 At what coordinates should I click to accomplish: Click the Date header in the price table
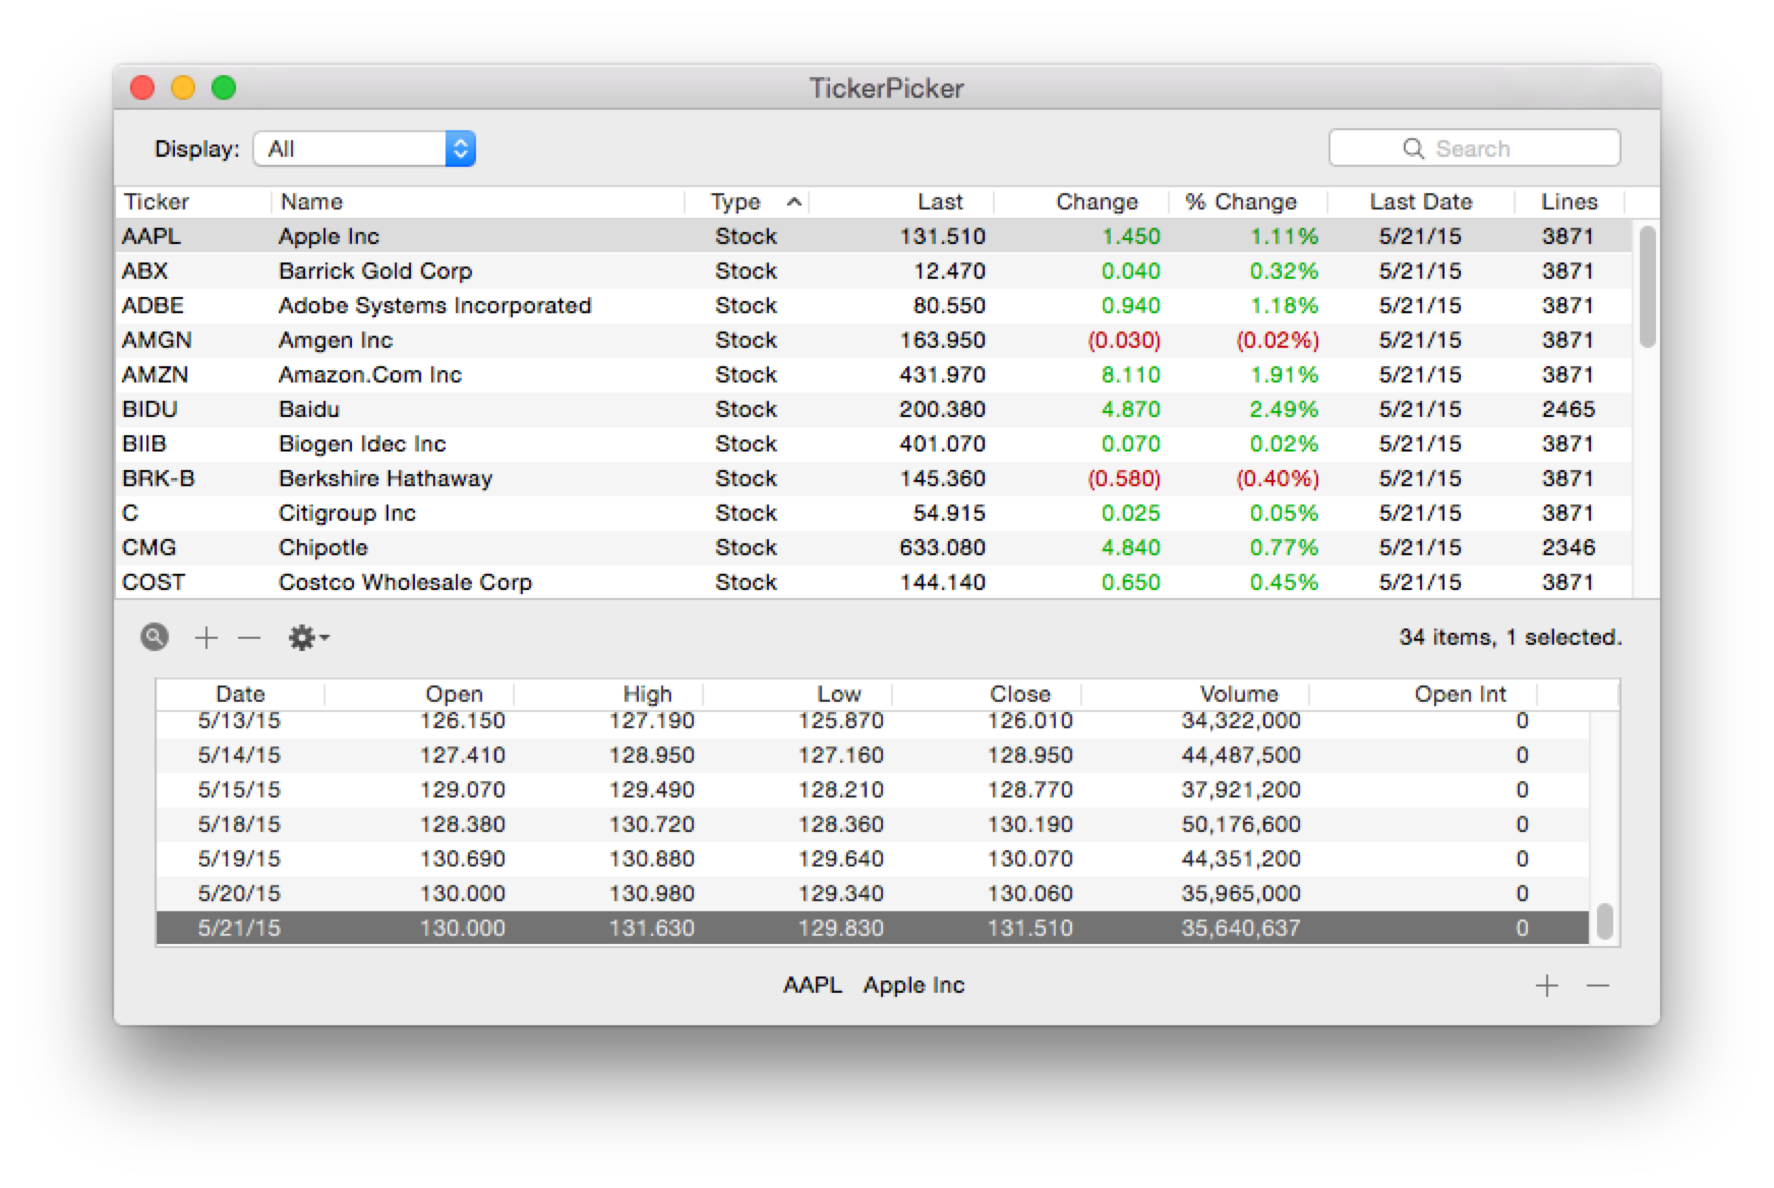click(x=240, y=693)
